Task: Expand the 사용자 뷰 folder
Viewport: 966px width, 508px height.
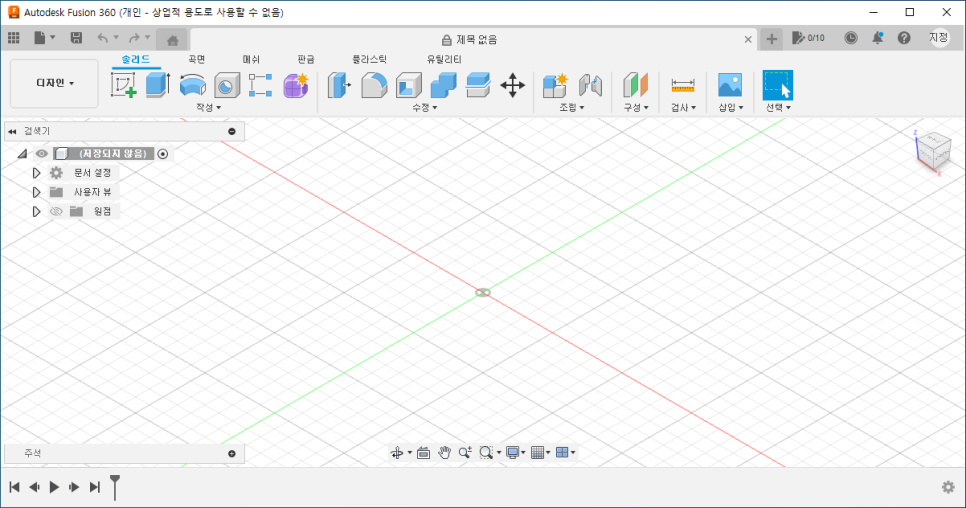Action: click(36, 192)
